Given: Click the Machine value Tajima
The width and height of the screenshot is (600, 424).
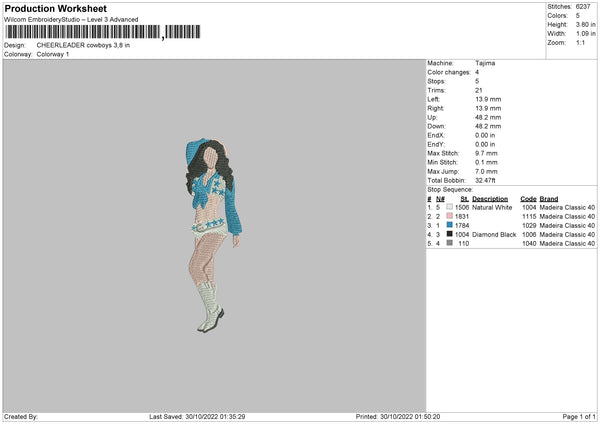Looking at the screenshot, I should pos(485,63).
